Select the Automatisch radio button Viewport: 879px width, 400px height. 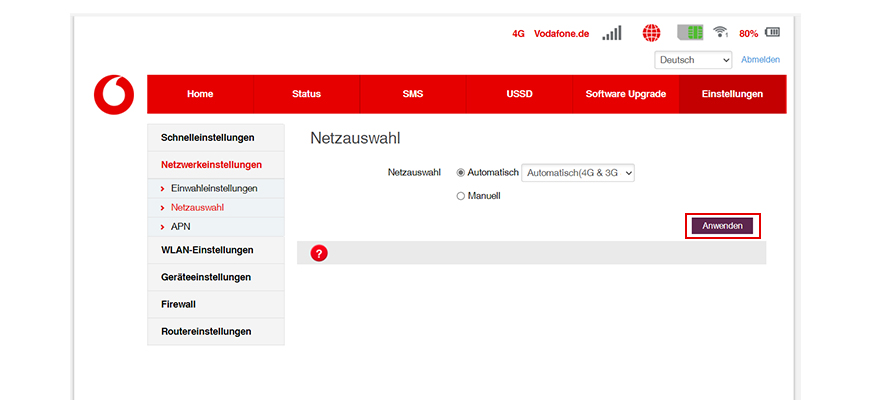pos(461,173)
